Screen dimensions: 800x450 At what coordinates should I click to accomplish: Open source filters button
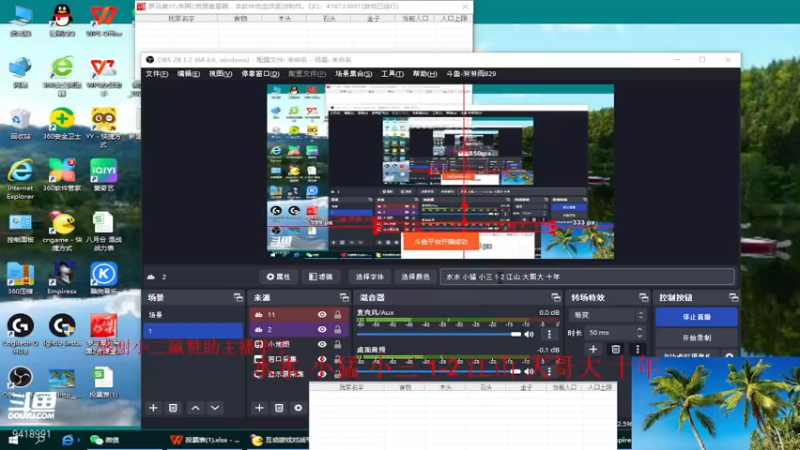coord(320,277)
